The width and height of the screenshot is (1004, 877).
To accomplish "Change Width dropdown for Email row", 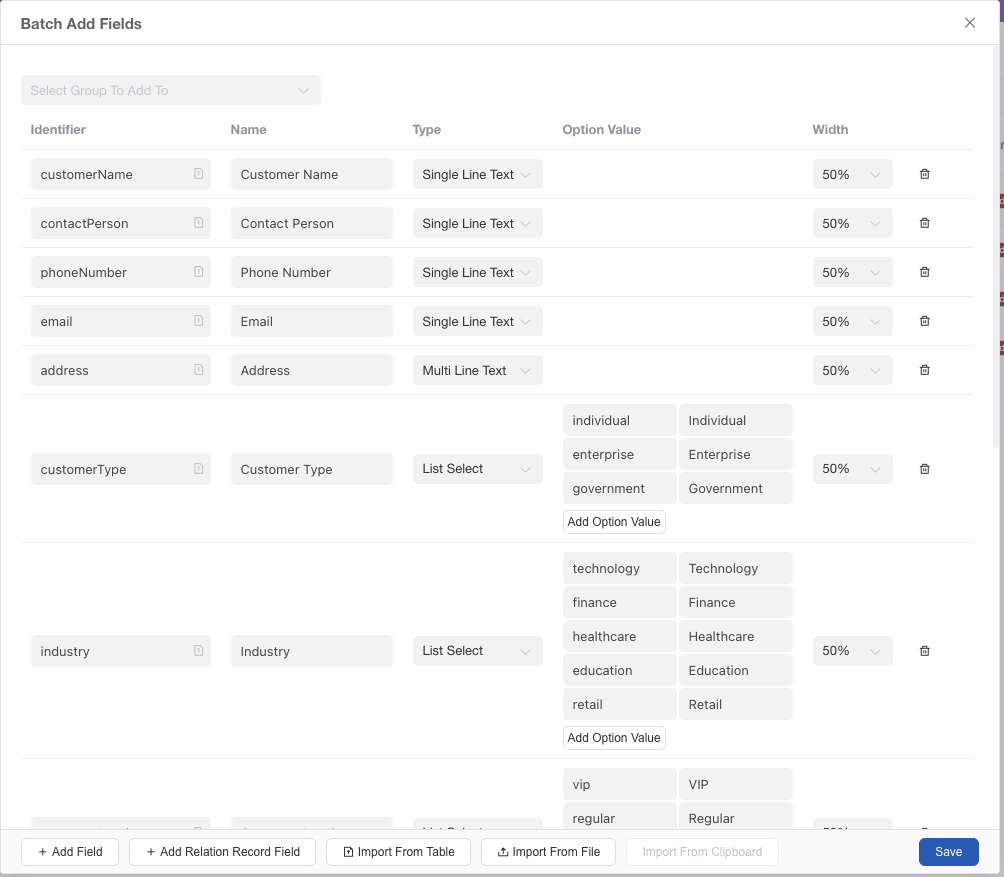I will coord(852,321).
